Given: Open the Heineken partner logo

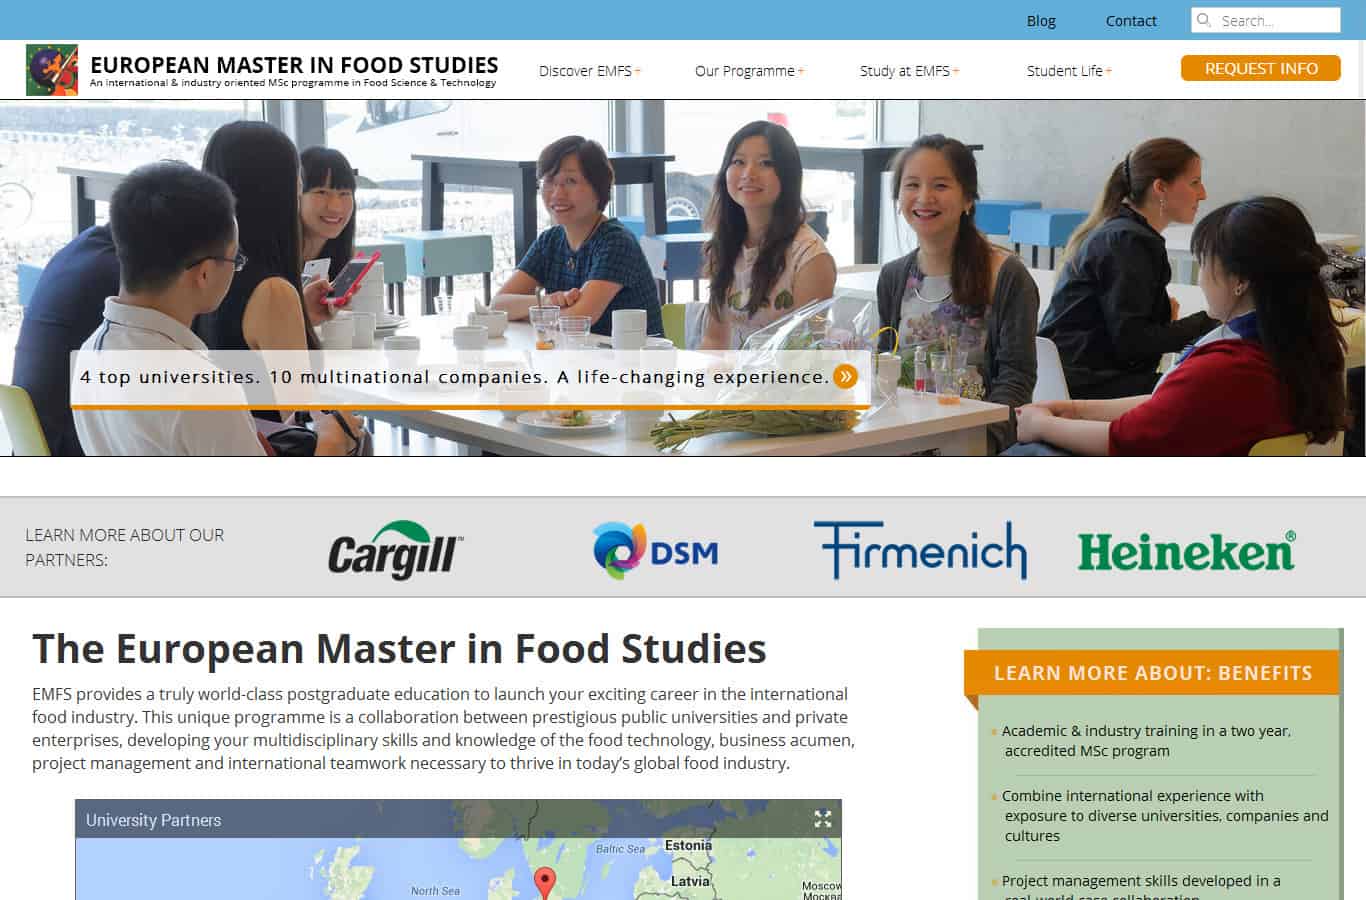Looking at the screenshot, I should 1186,551.
